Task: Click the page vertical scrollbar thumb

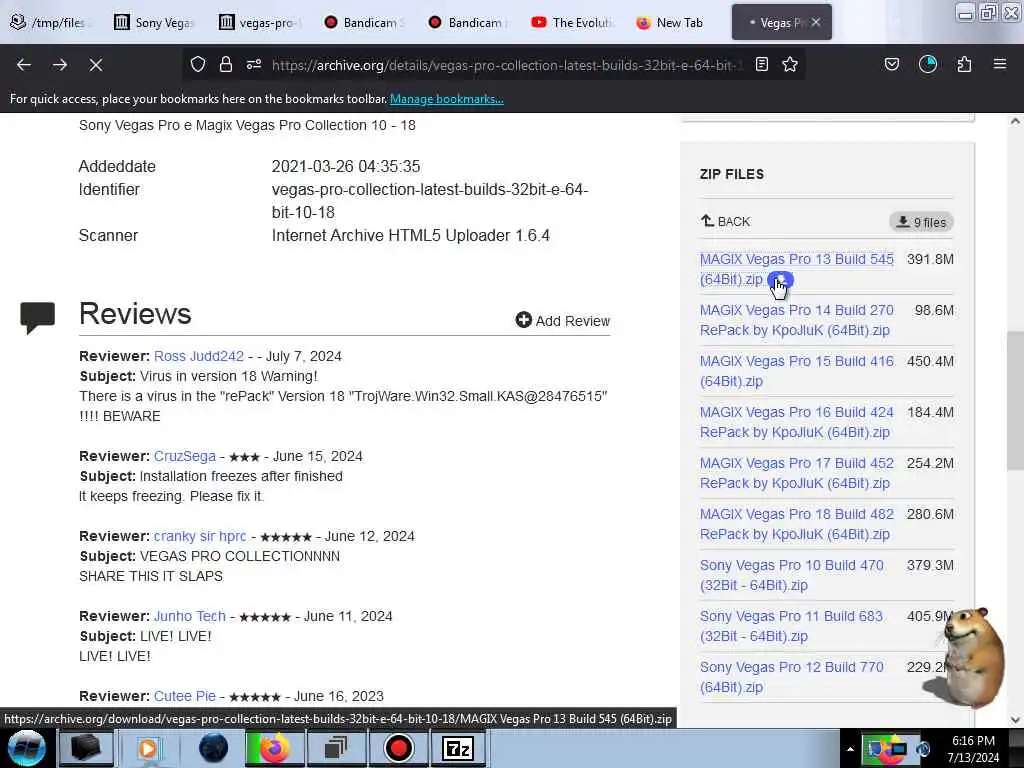Action: tap(1015, 400)
